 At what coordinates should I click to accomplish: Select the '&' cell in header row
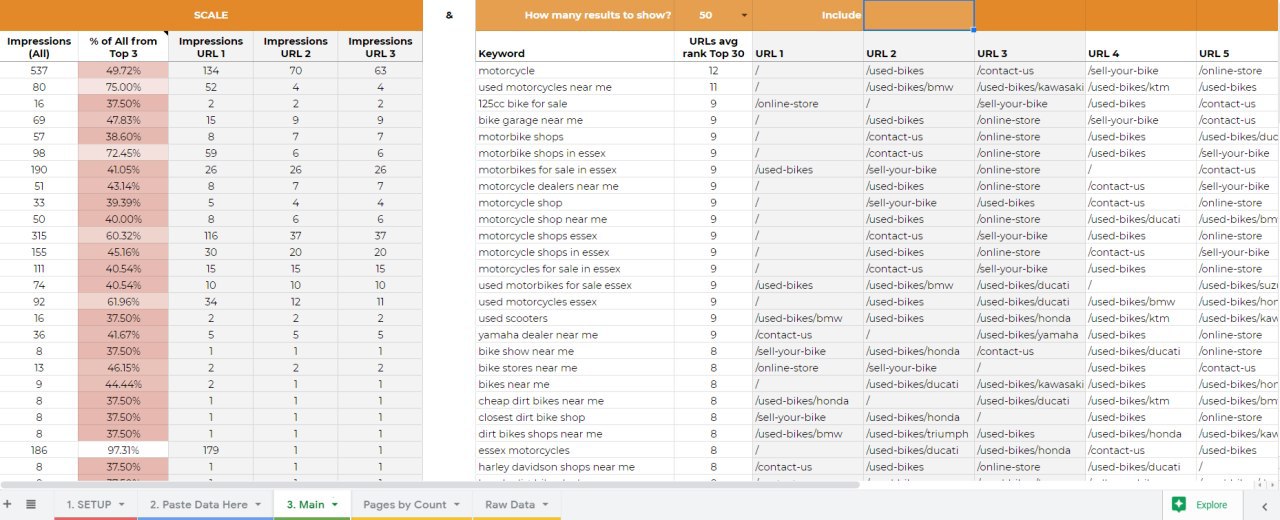[x=449, y=15]
